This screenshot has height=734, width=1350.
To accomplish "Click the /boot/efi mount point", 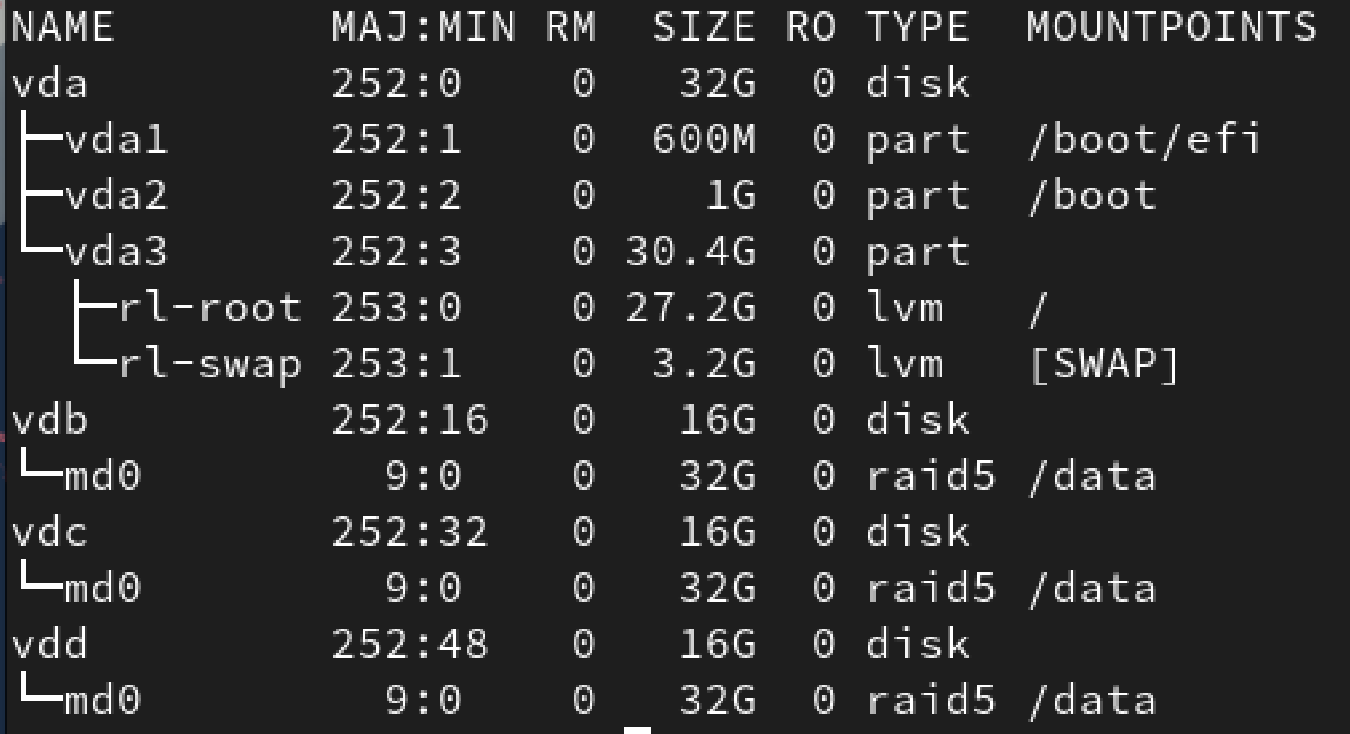I will pyautogui.click(x=1142, y=140).
